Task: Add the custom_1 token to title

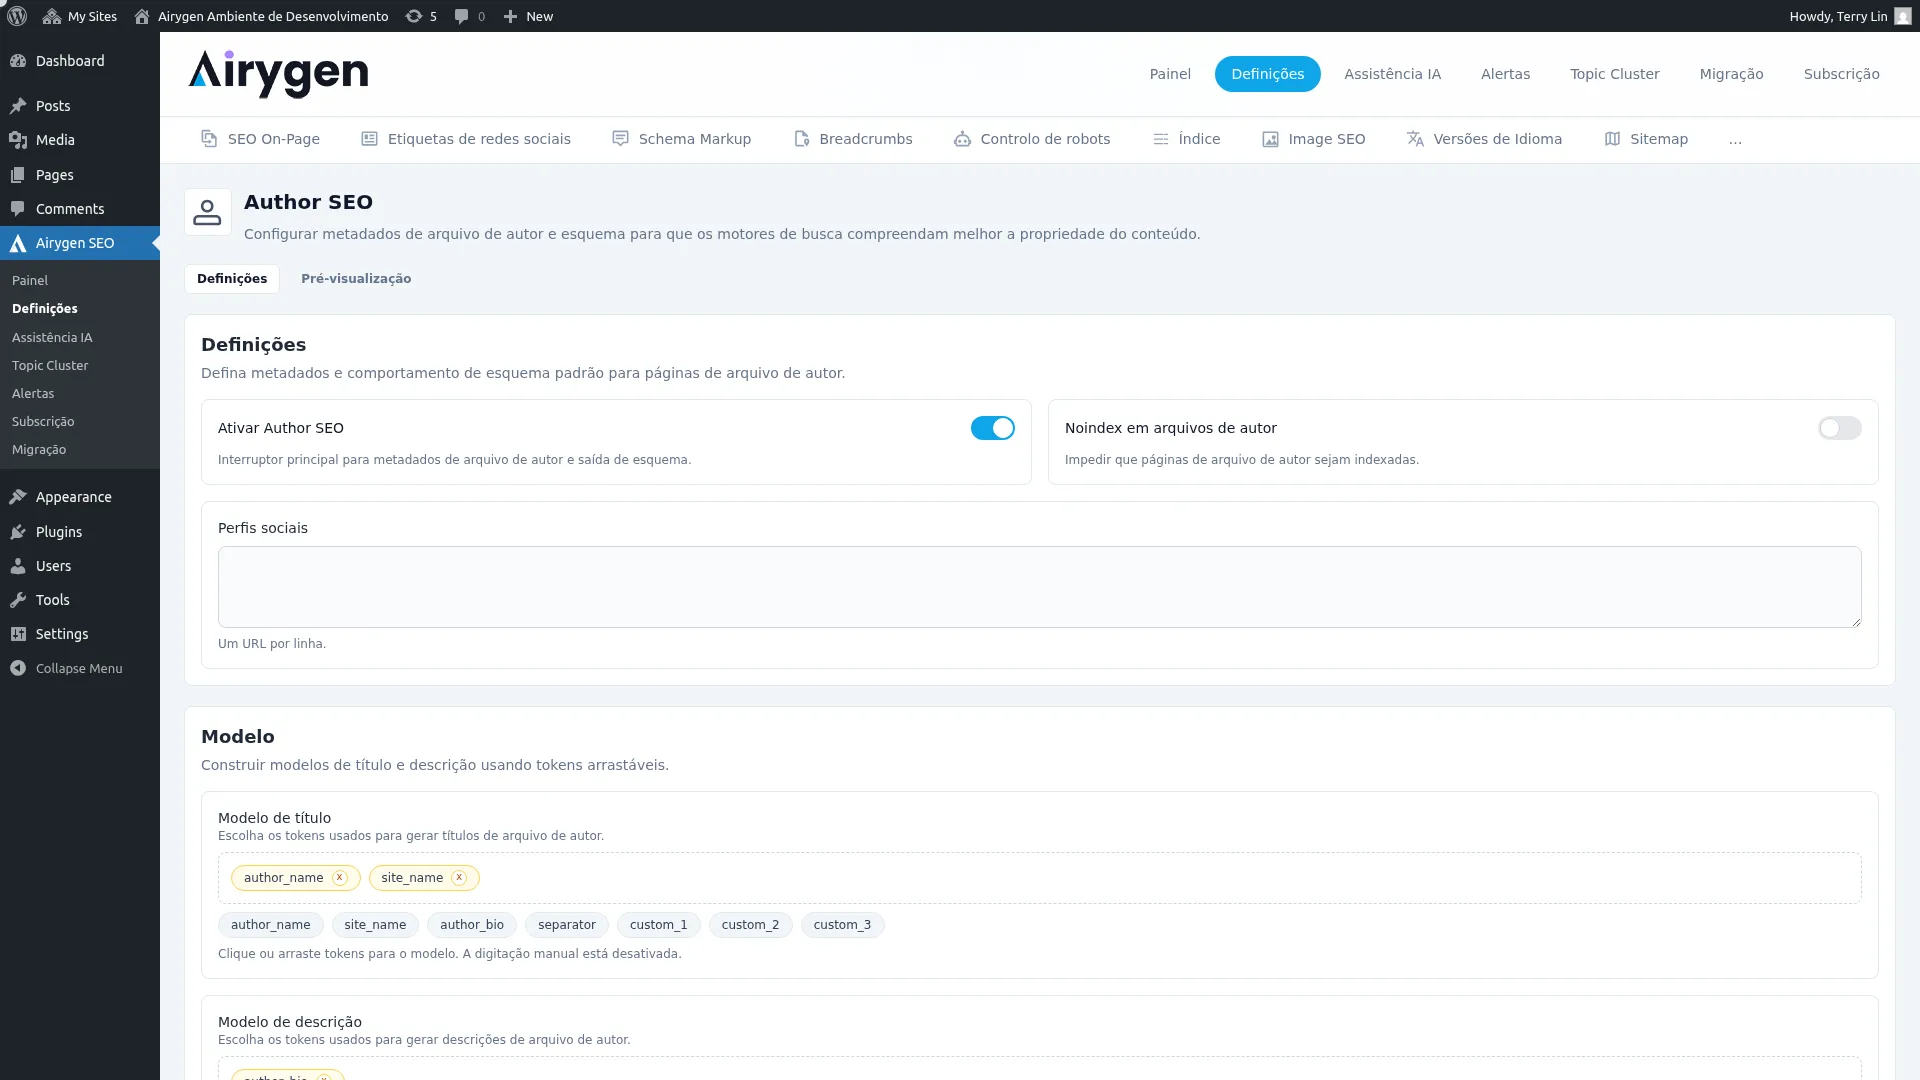Action: [x=659, y=925]
